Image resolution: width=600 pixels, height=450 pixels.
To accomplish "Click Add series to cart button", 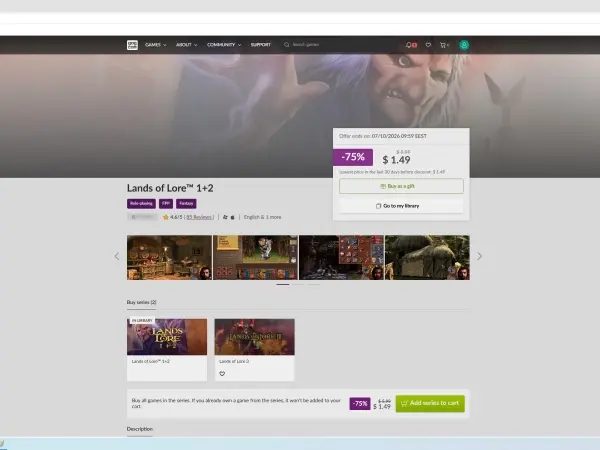I will click(x=430, y=403).
